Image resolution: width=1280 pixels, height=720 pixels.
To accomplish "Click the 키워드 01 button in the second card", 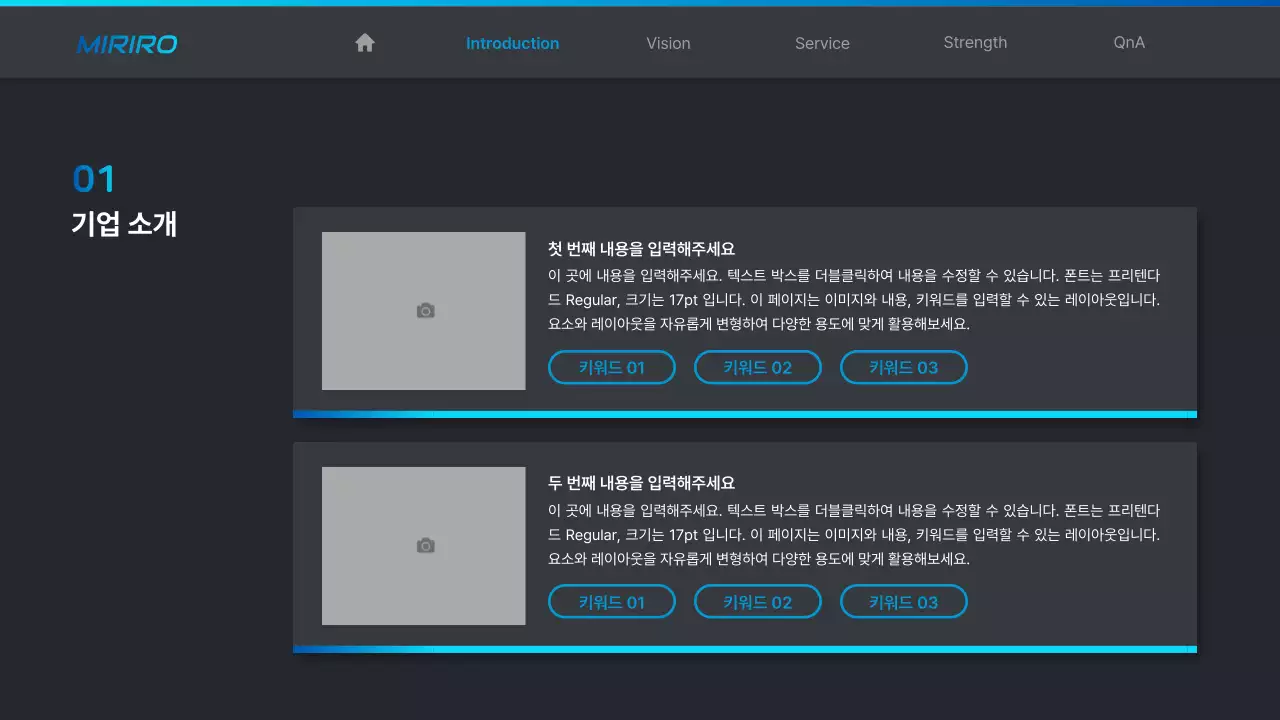I will (x=611, y=601).
